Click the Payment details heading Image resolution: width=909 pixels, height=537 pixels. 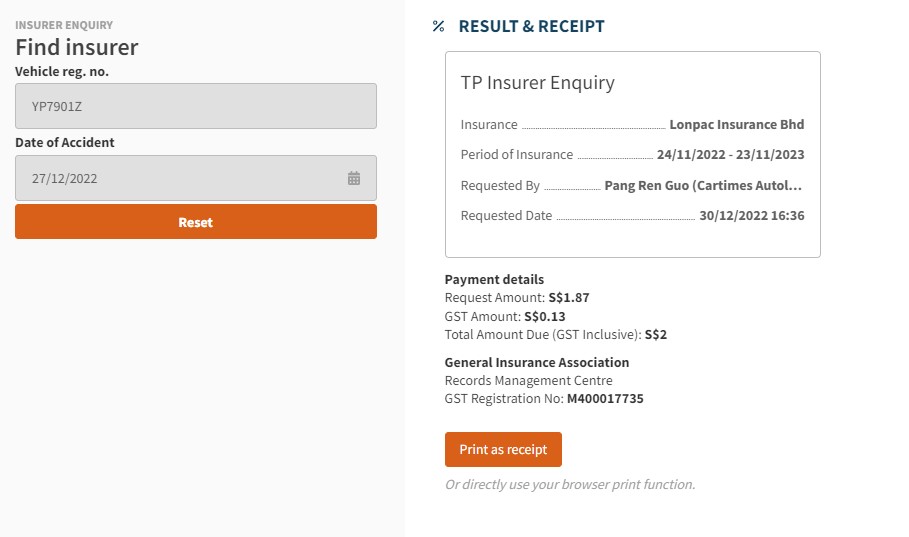pos(494,280)
